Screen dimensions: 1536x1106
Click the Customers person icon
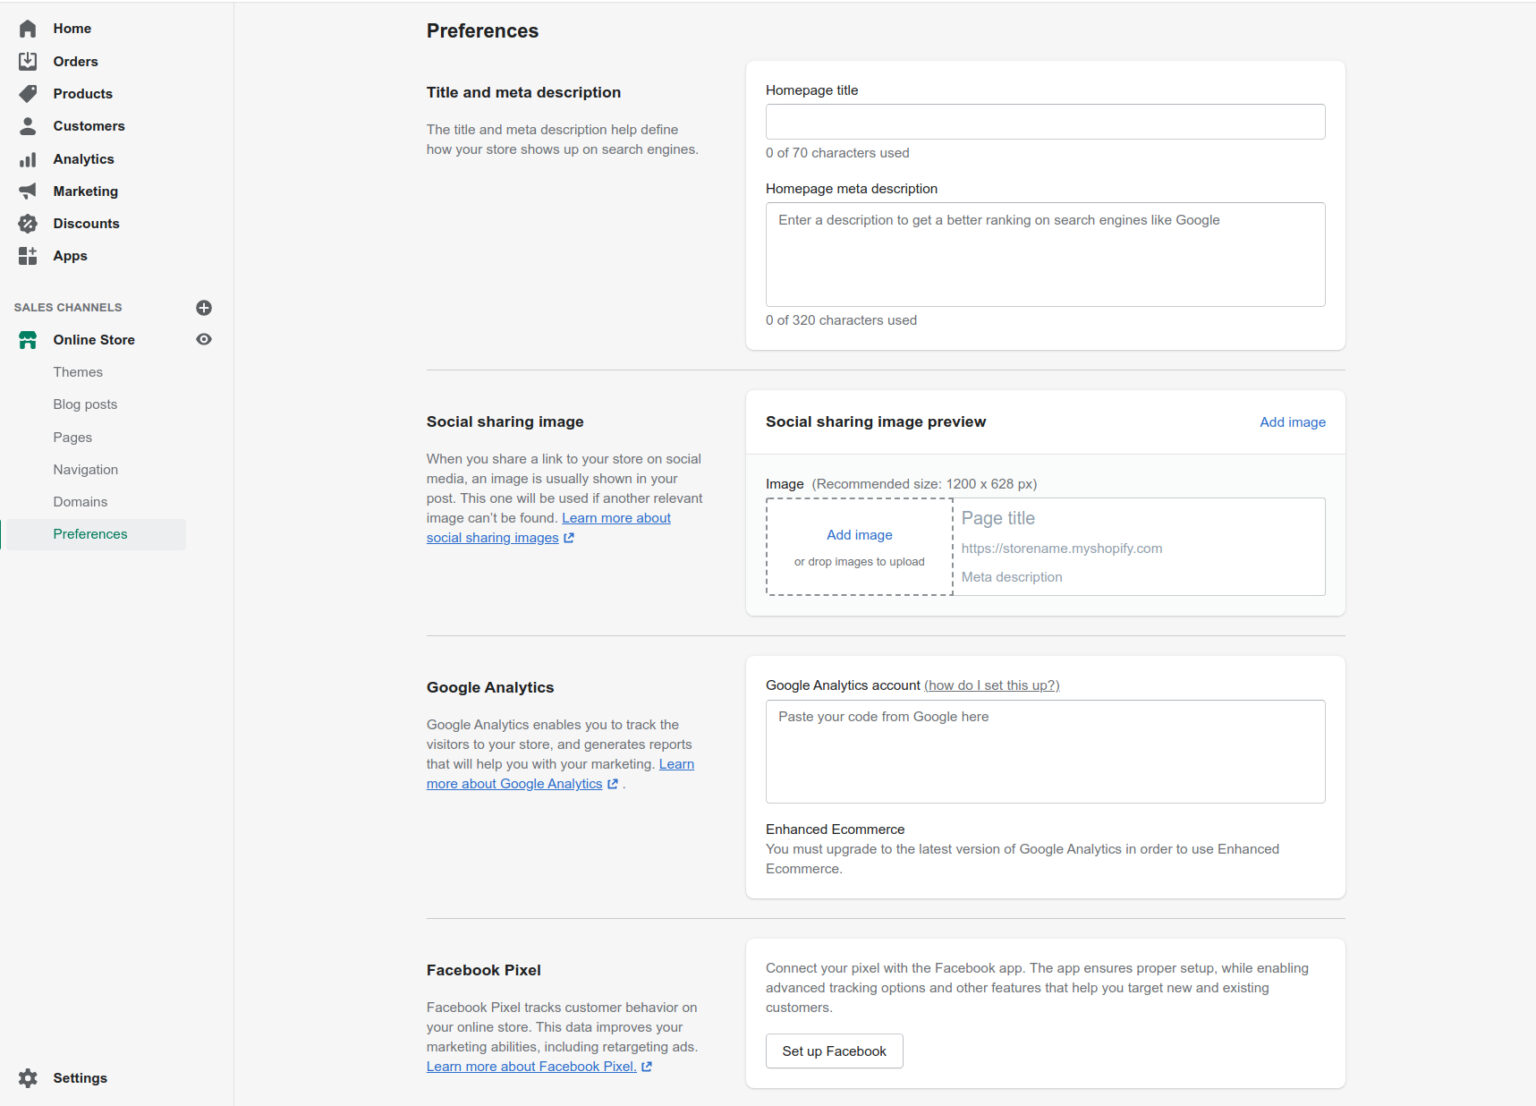28,126
